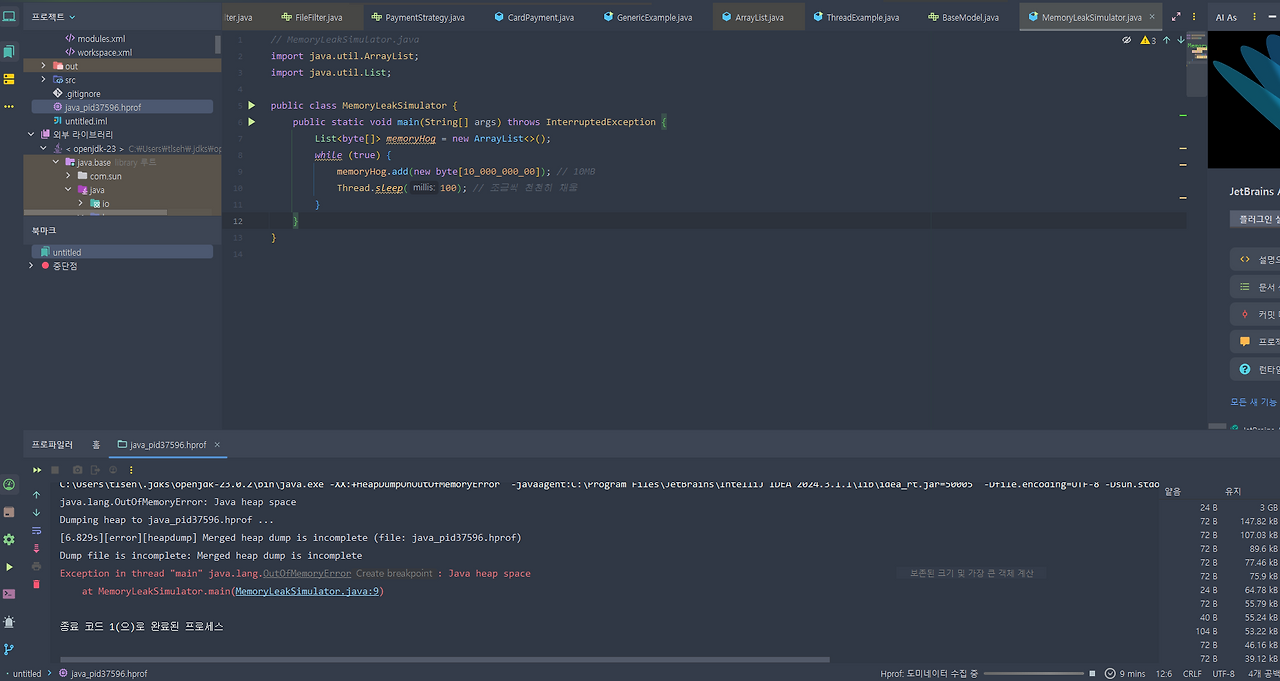
Task: Select the Profiler gauge icon in sidebar
Action: 8,484
